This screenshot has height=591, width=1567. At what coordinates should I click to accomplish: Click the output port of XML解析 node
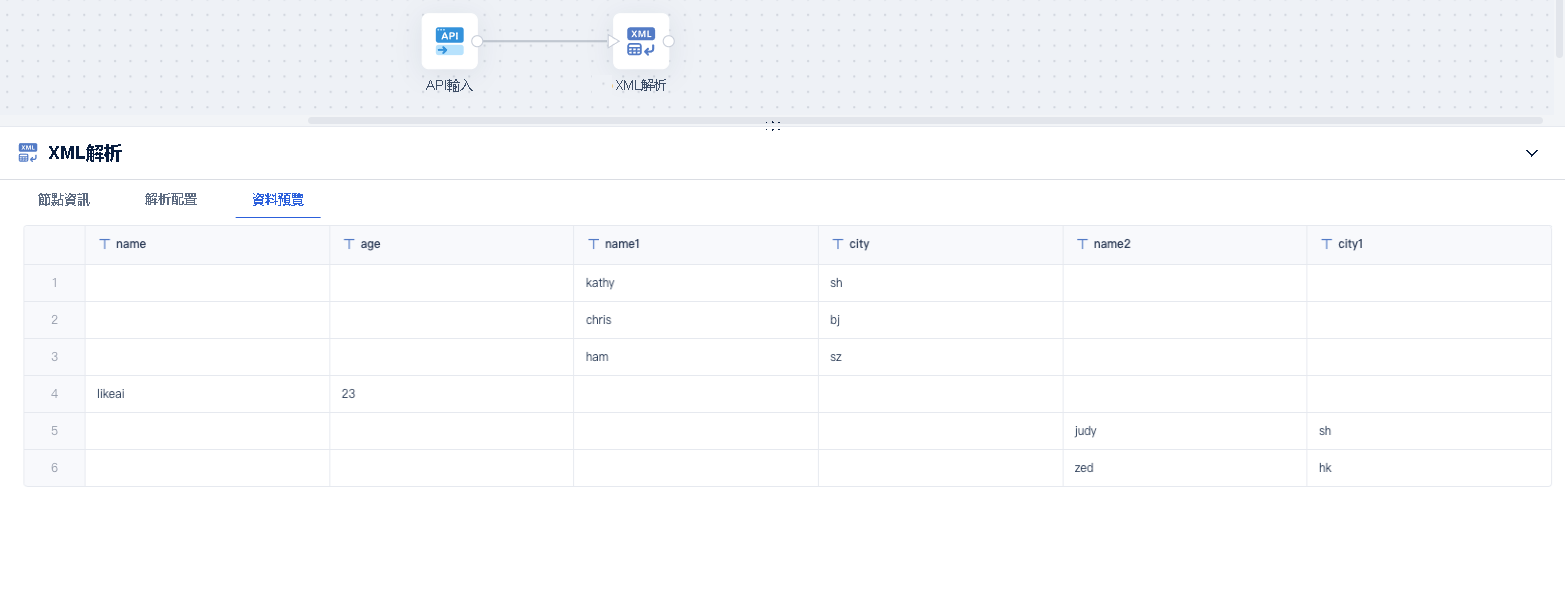[669, 41]
